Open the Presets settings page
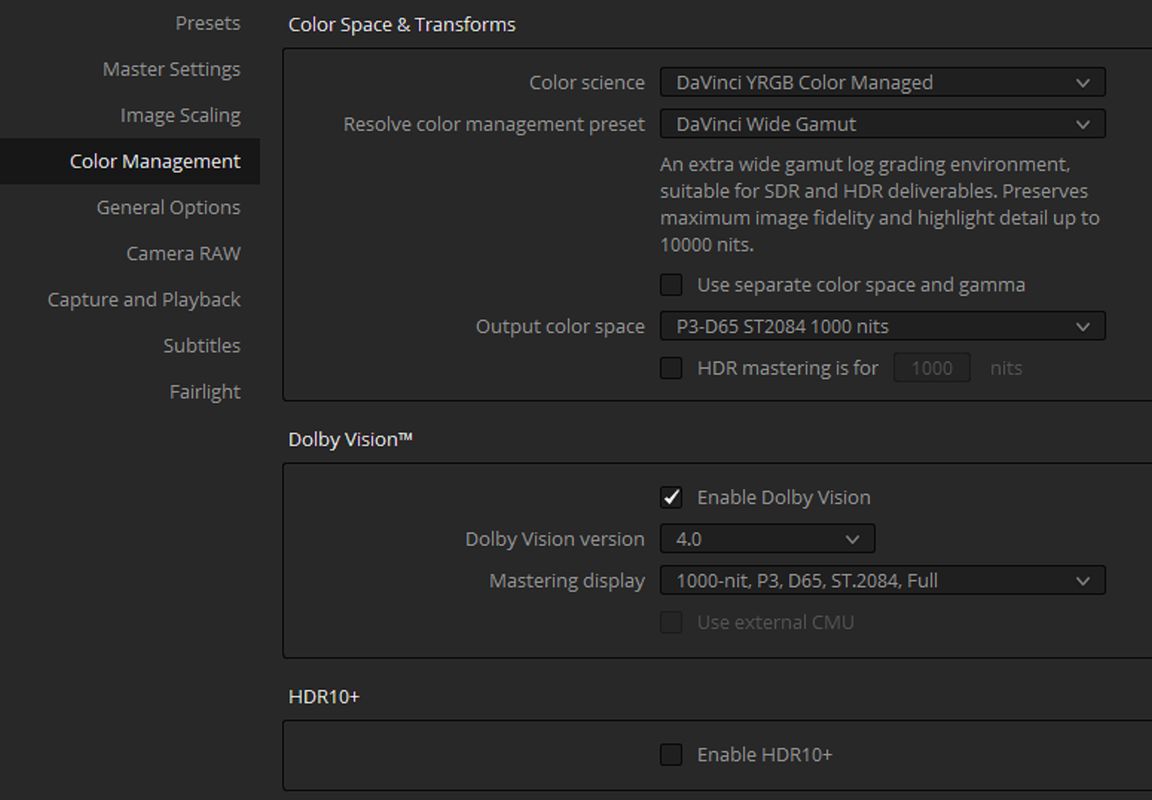Image resolution: width=1152 pixels, height=800 pixels. point(207,24)
